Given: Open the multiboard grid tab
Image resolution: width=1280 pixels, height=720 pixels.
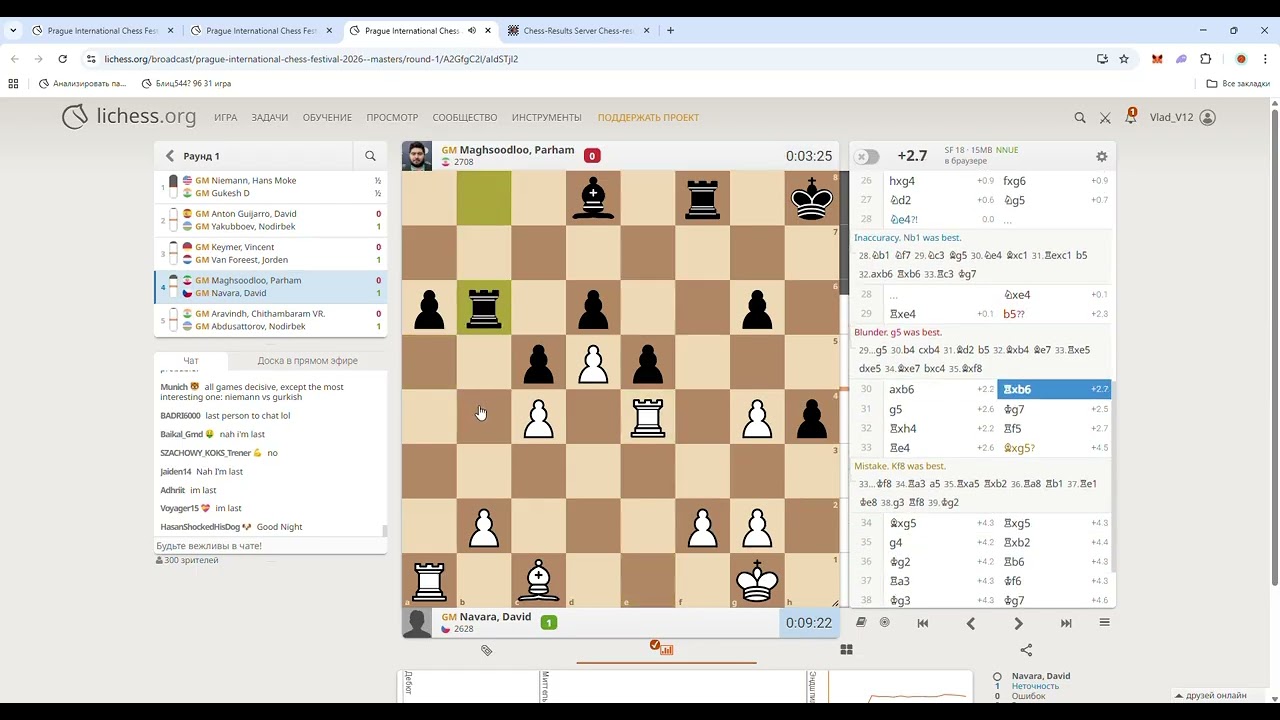Looking at the screenshot, I should coord(846,650).
